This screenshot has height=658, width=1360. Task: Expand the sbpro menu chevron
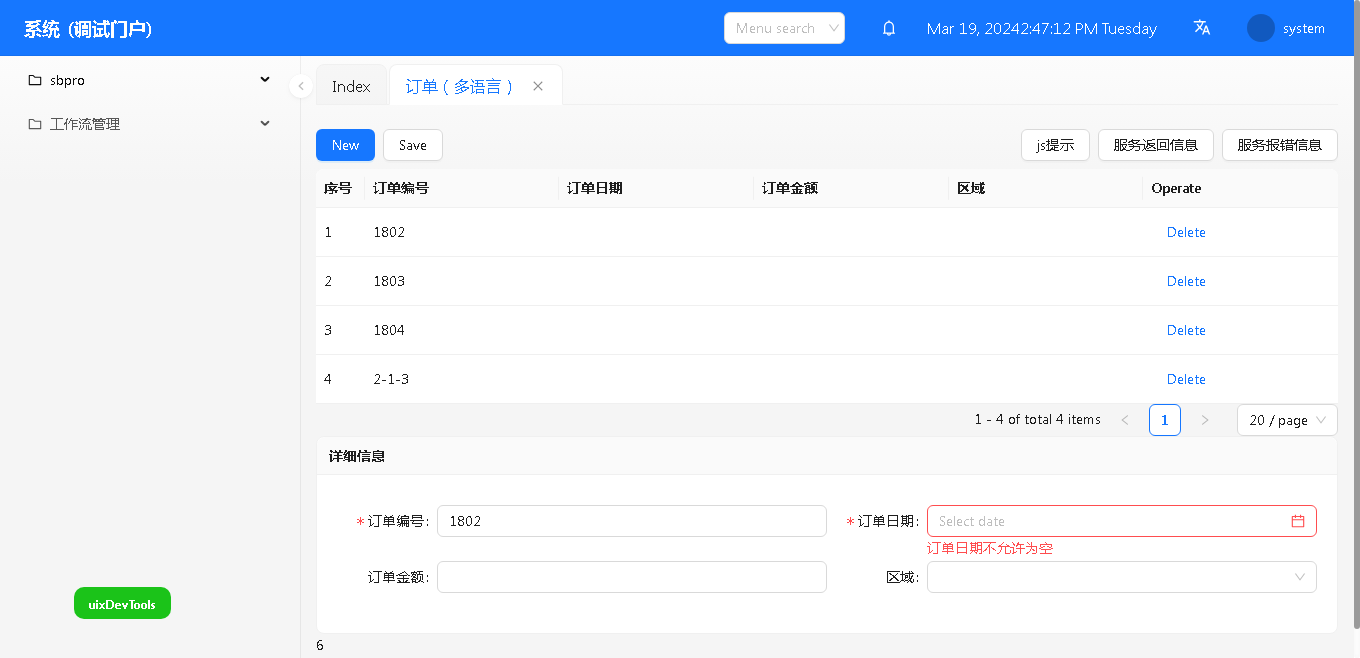pyautogui.click(x=265, y=80)
